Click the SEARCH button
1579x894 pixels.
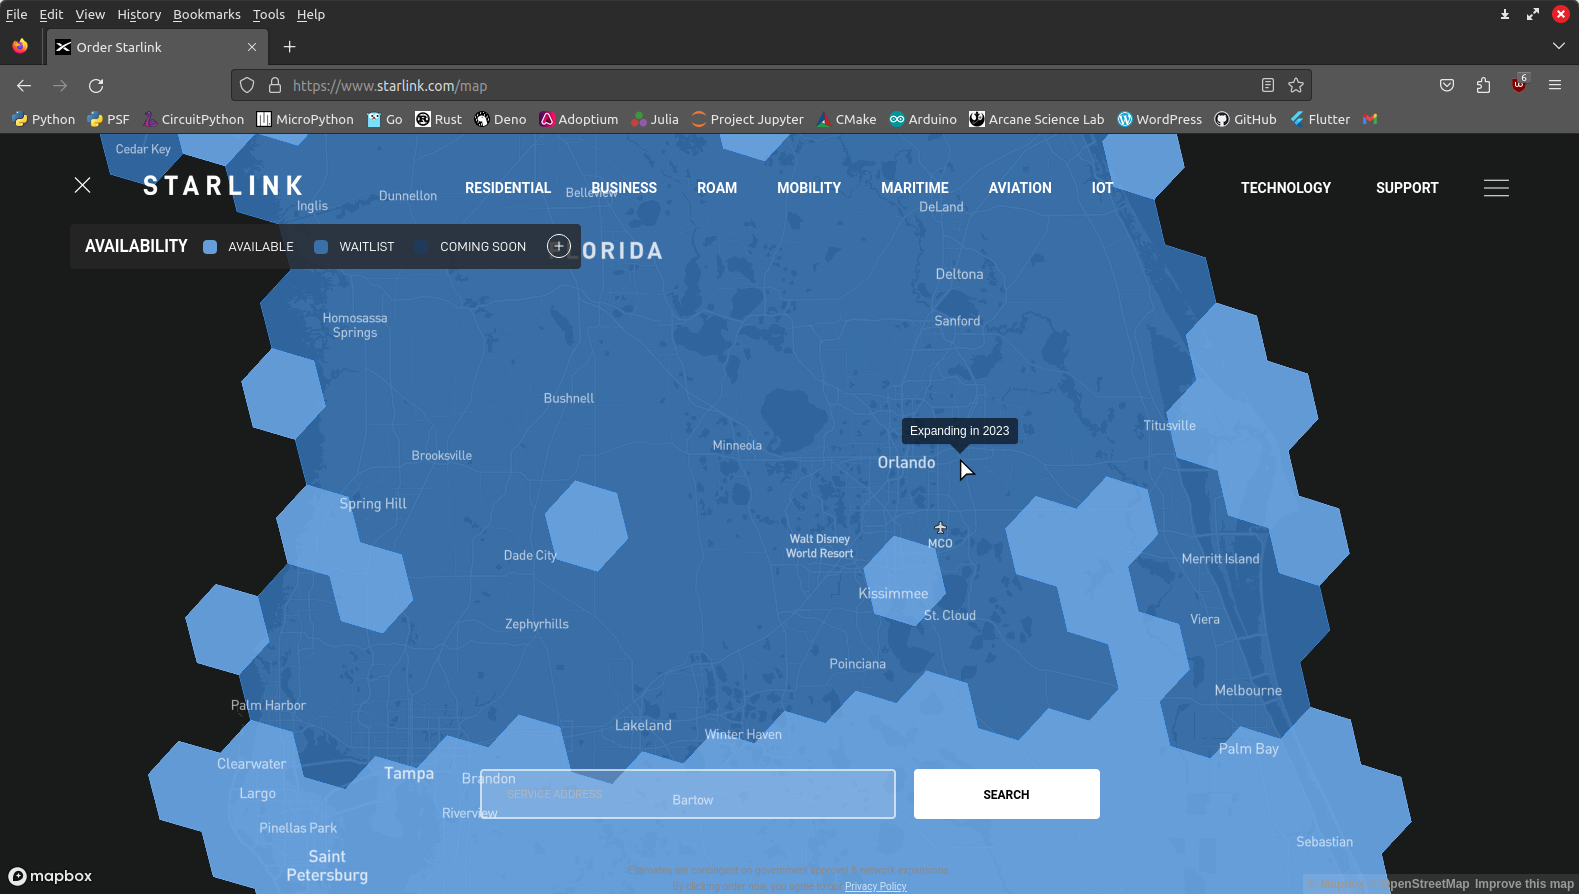tap(1006, 794)
